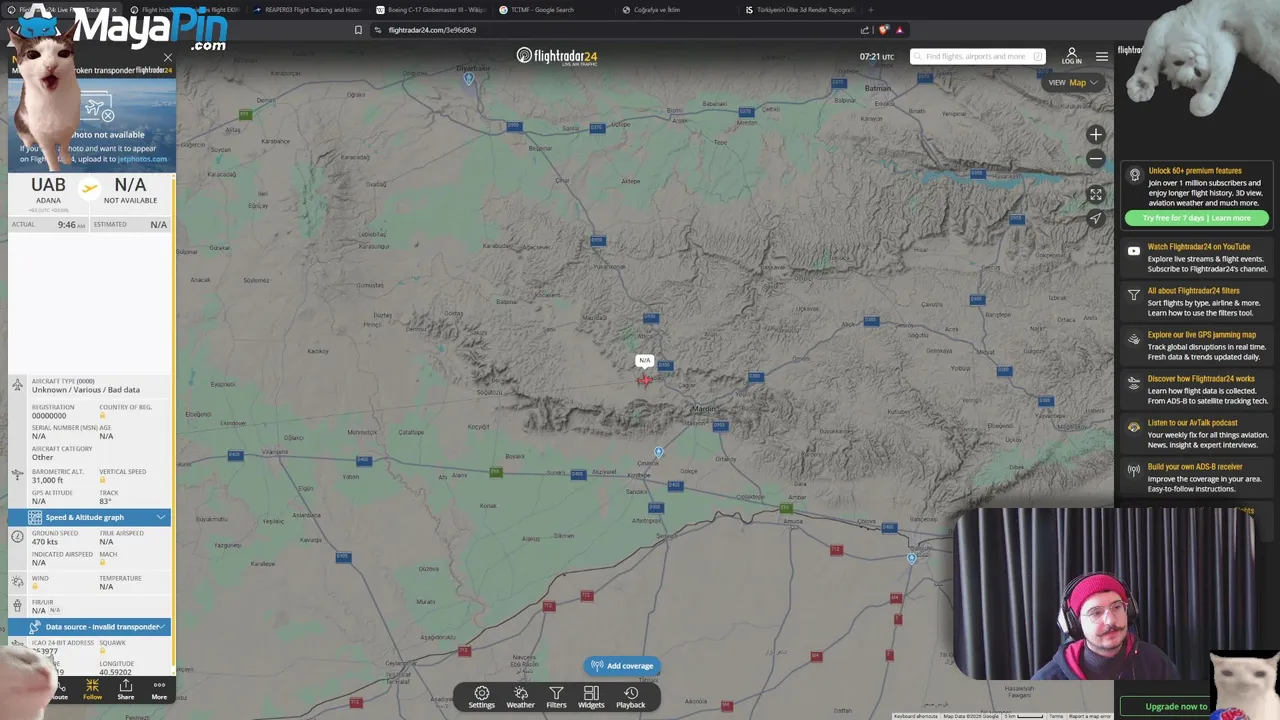The height and width of the screenshot is (720, 1280).
Task: Click the vertical speed lock icon
Action: [102, 480]
